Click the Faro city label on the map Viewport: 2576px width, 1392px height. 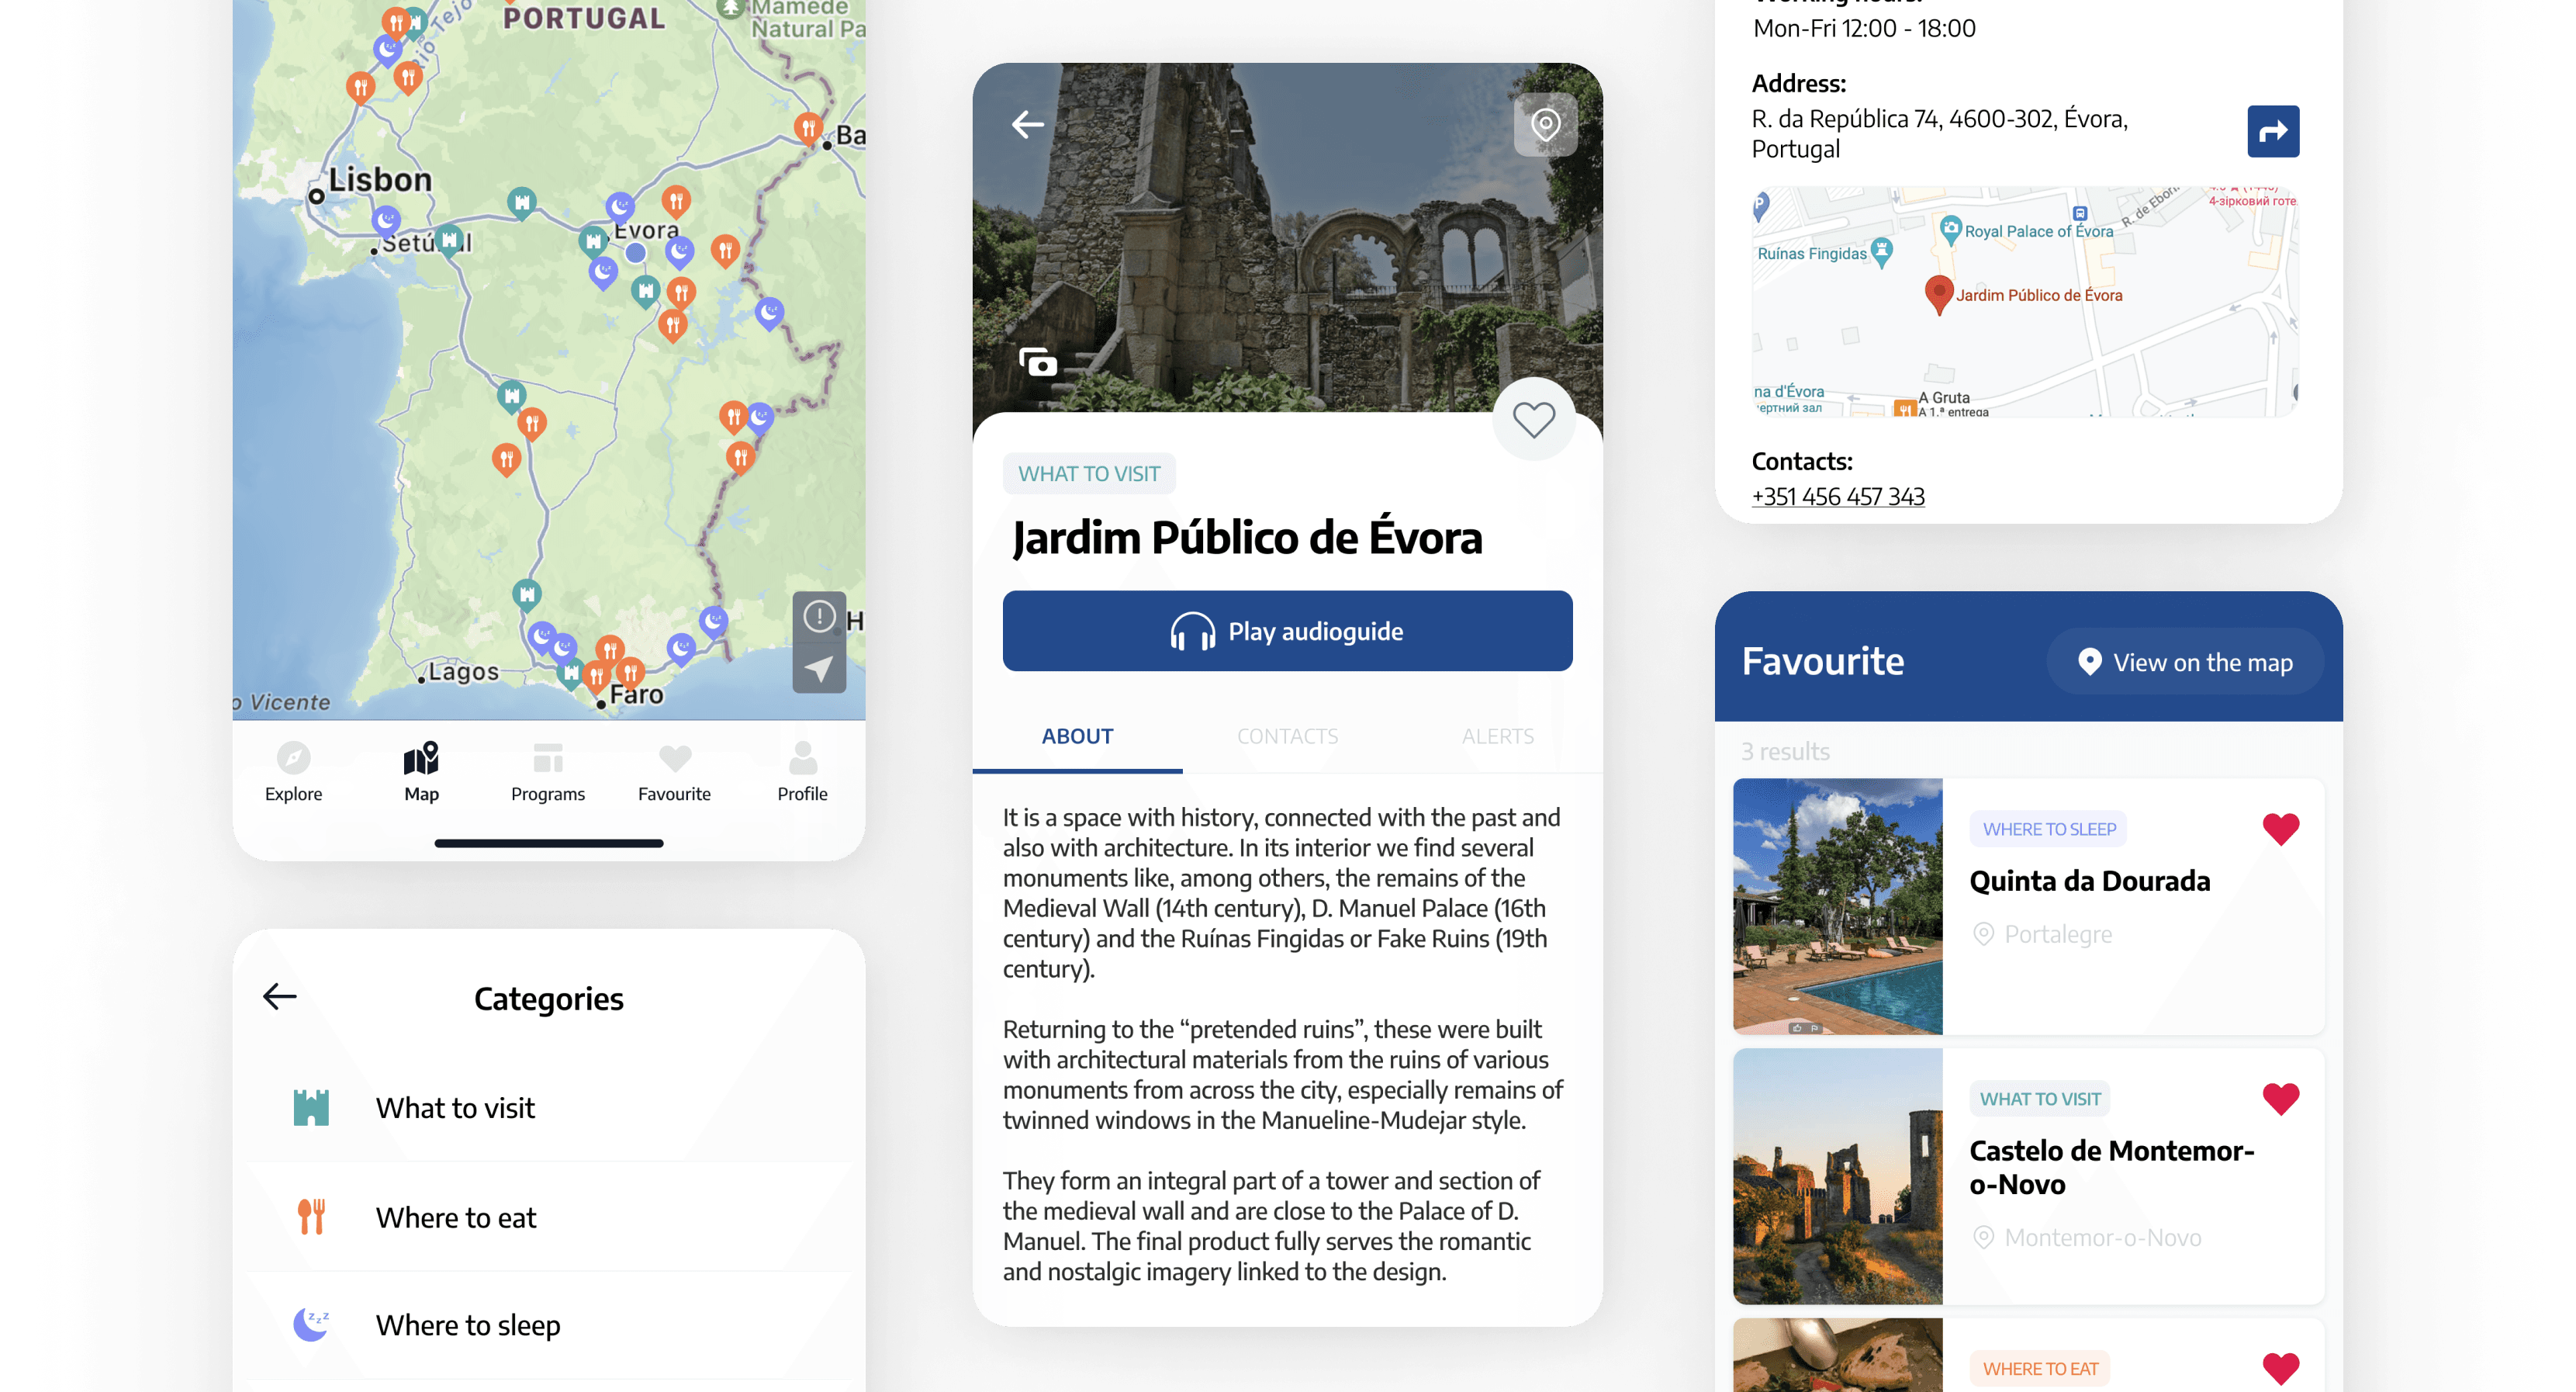pos(637,694)
